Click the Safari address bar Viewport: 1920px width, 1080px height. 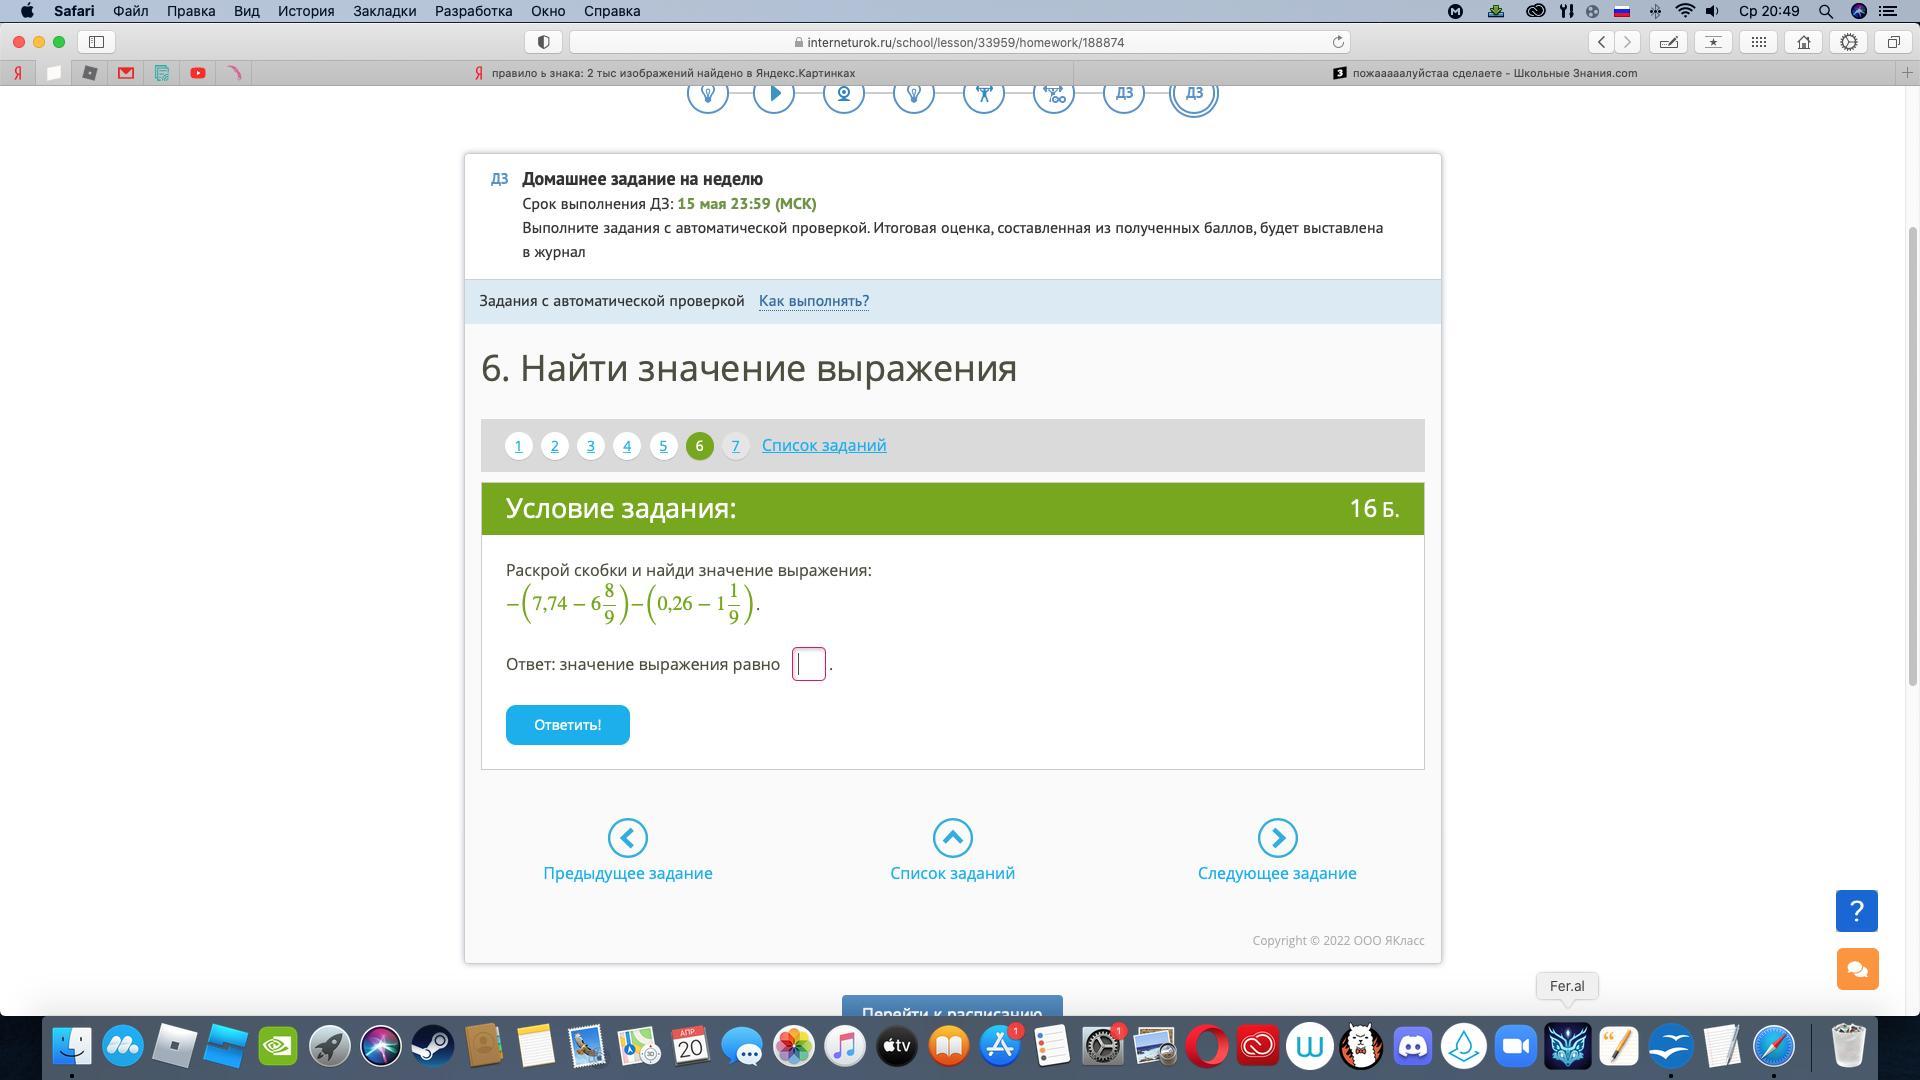(960, 42)
